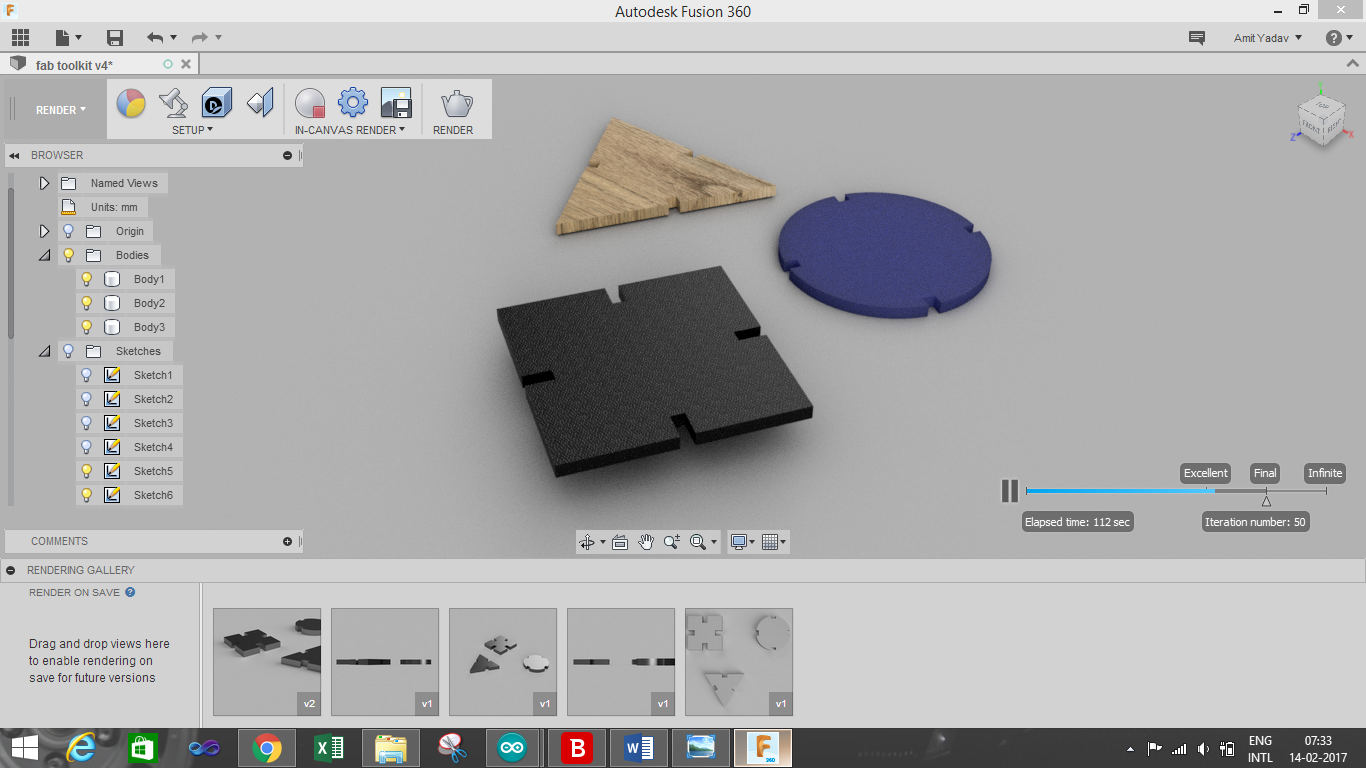Open the data panel grid icon

click(20, 38)
